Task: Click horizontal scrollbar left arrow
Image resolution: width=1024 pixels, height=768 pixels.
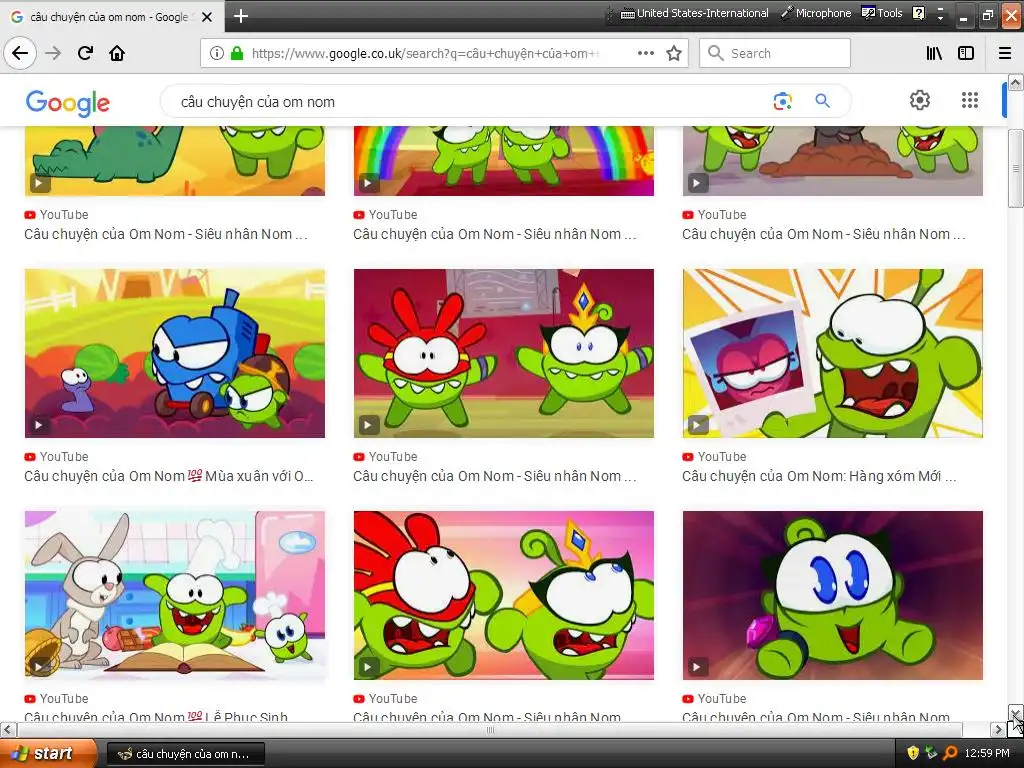Action: pyautogui.click(x=7, y=729)
